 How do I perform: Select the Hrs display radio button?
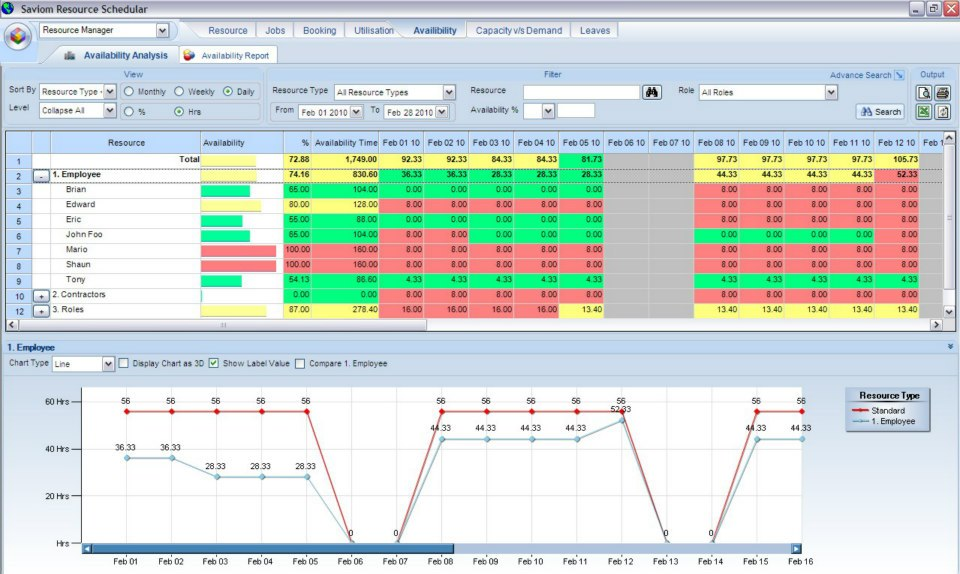point(179,111)
